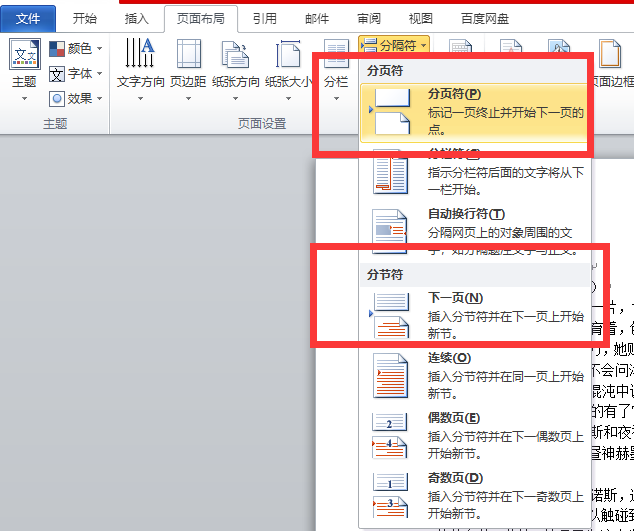Viewport: 634px width, 531px height.
Task: Click the line numbers icon beside 分隔符
Action: click(461, 47)
